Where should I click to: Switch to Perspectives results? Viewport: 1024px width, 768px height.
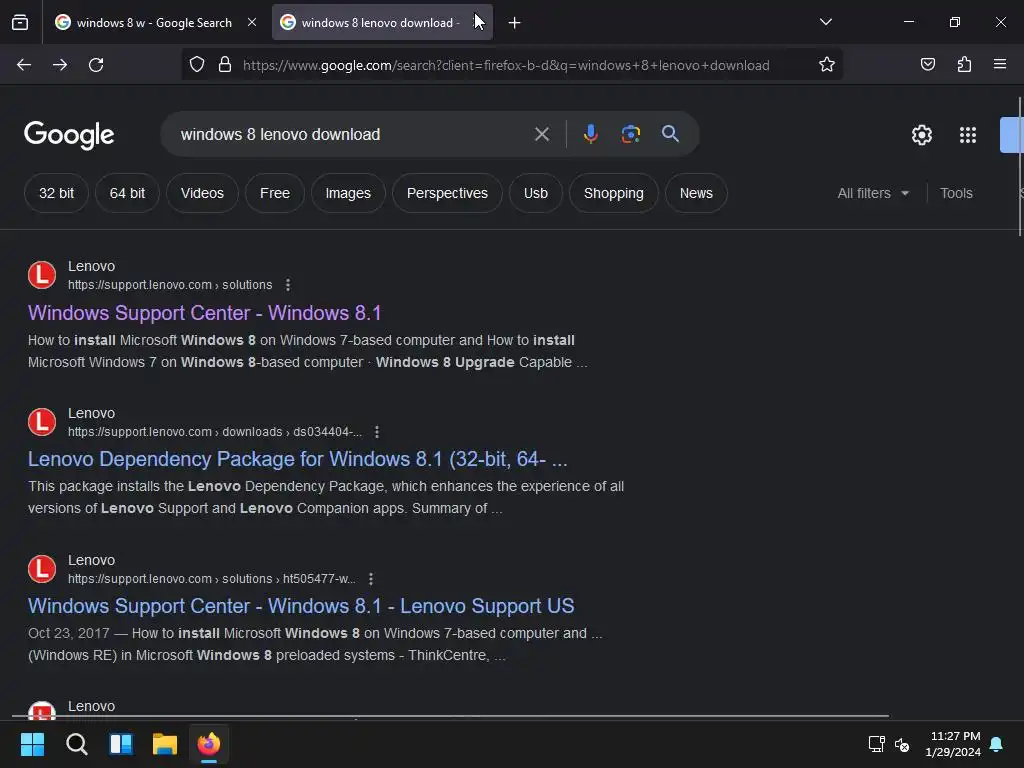pos(447,193)
